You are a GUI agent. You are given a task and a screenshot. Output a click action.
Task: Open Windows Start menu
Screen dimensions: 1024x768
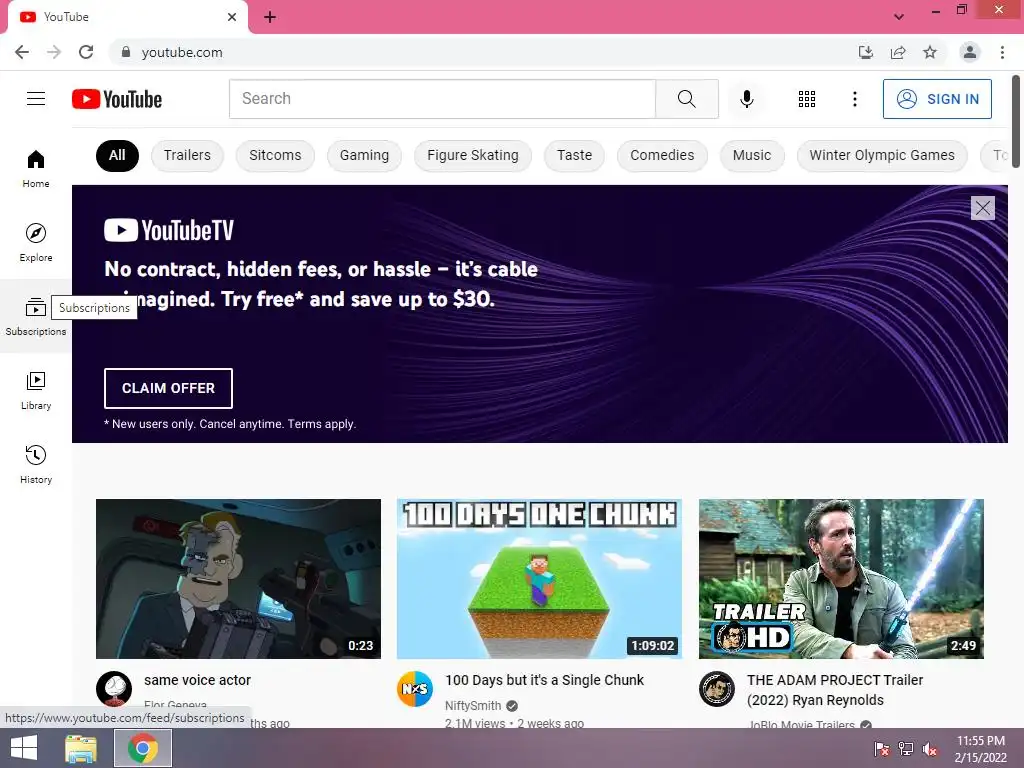click(24, 748)
